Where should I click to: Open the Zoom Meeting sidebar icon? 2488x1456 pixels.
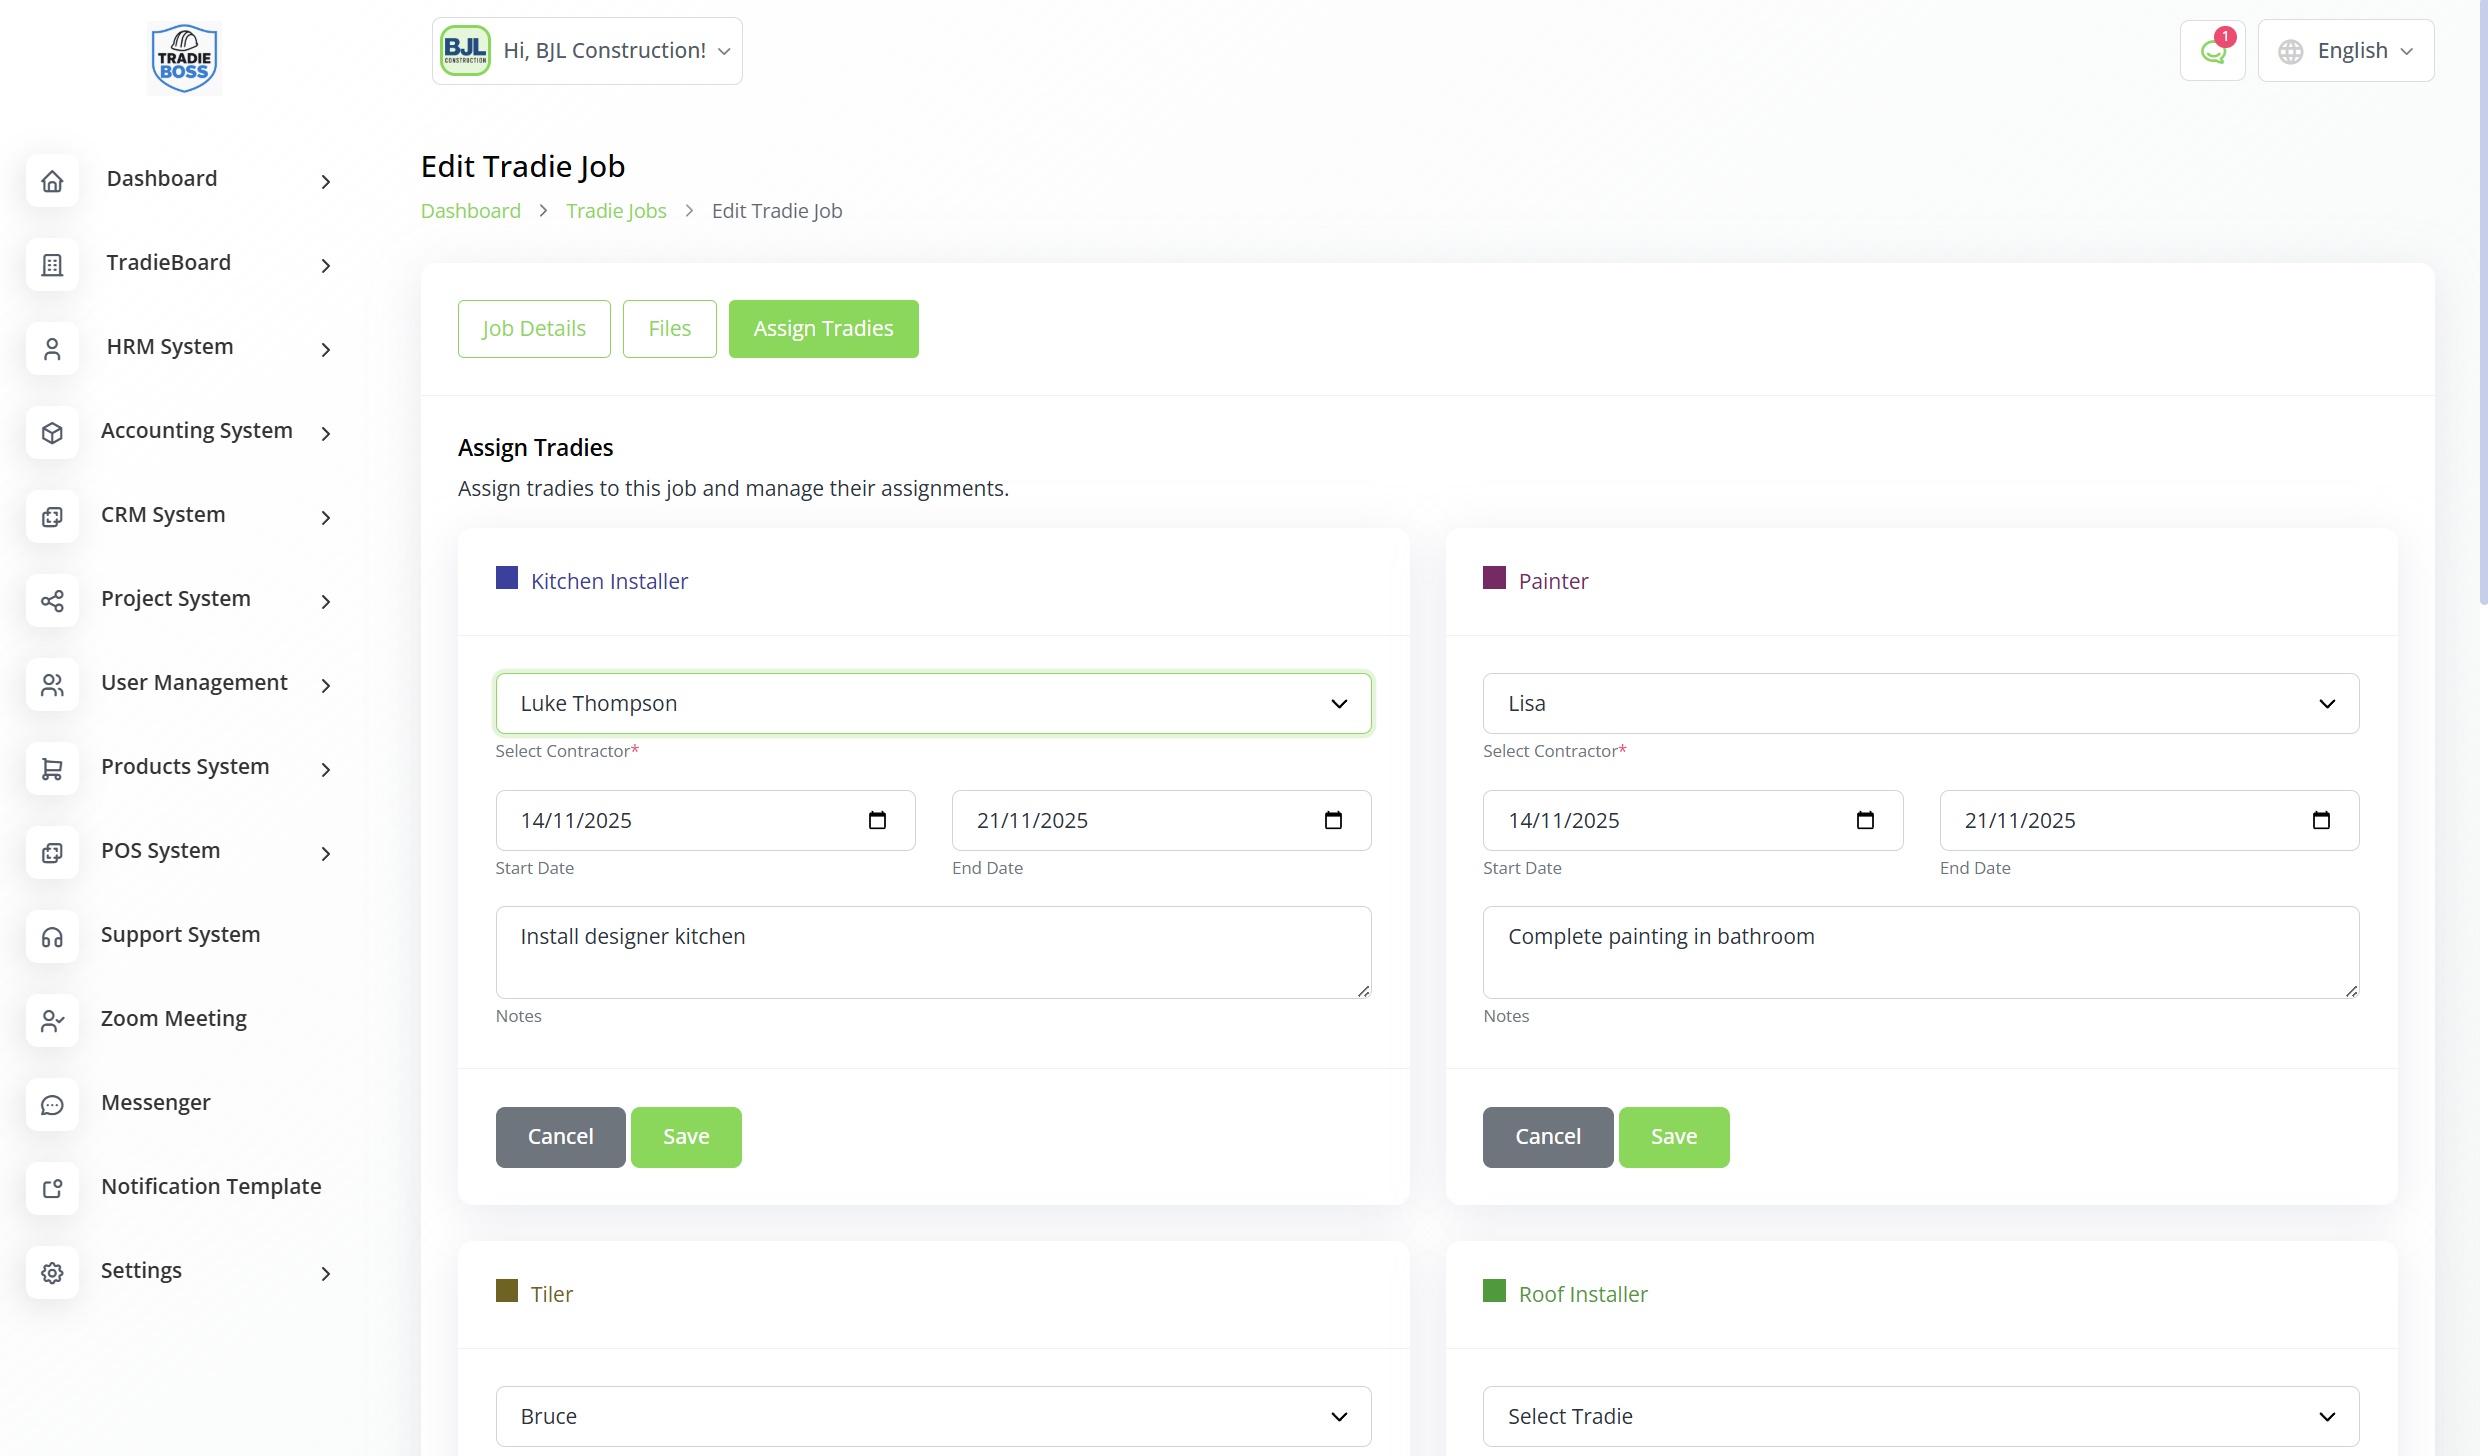(x=52, y=1020)
